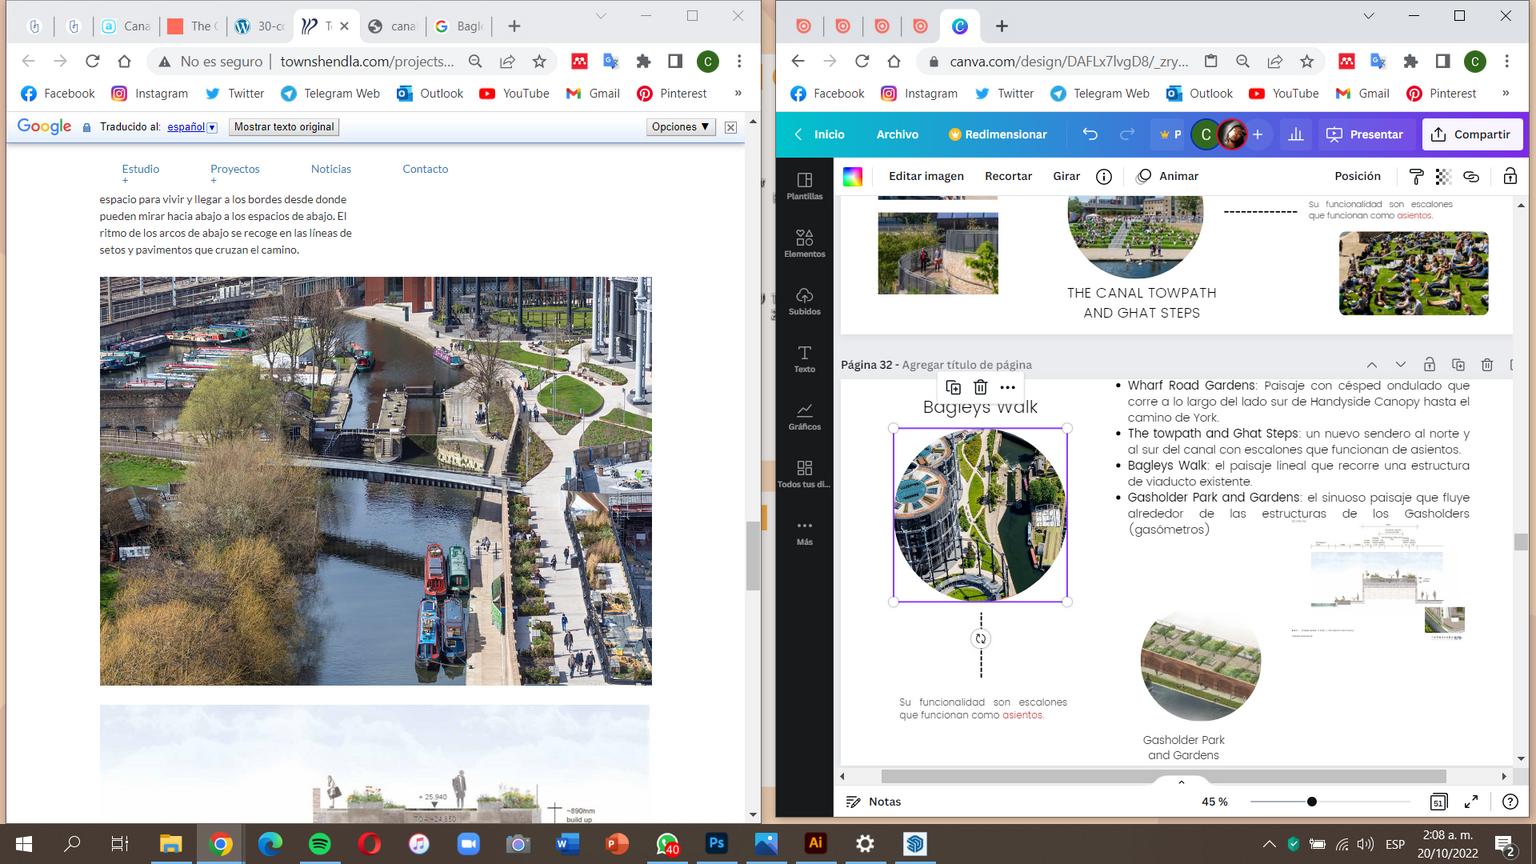The height and width of the screenshot is (864, 1536).
Task: Click Mostrar texto original button
Action: tap(284, 127)
